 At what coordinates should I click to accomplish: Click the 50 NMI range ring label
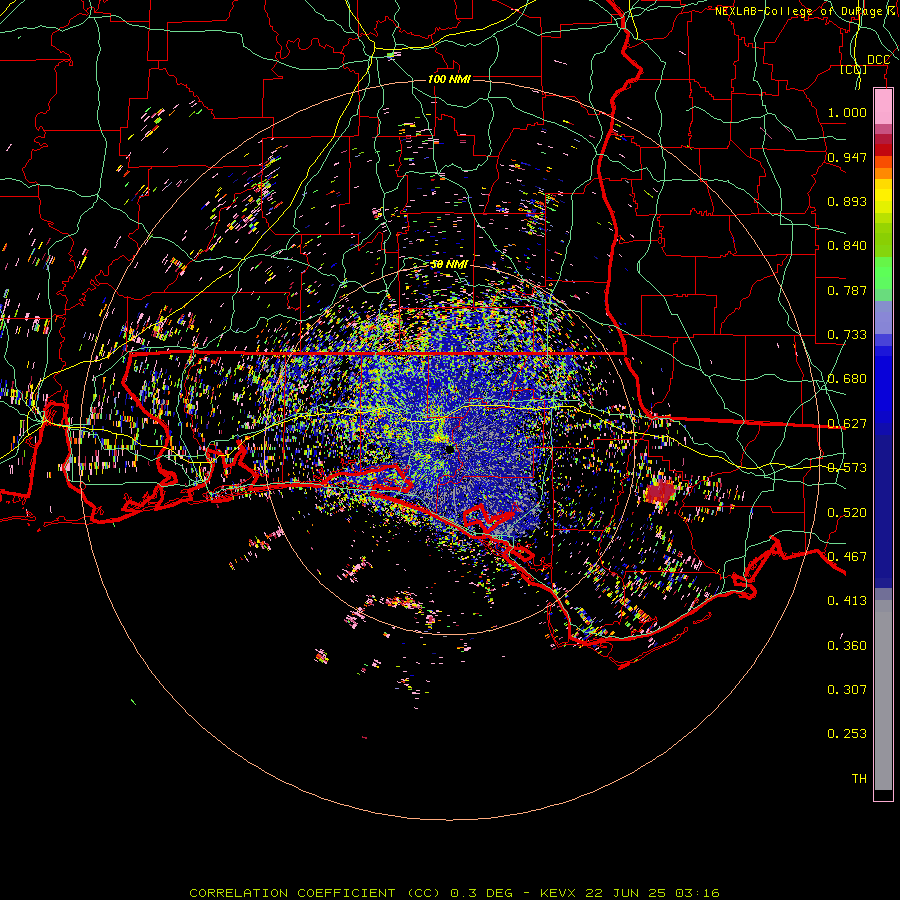pos(449,264)
